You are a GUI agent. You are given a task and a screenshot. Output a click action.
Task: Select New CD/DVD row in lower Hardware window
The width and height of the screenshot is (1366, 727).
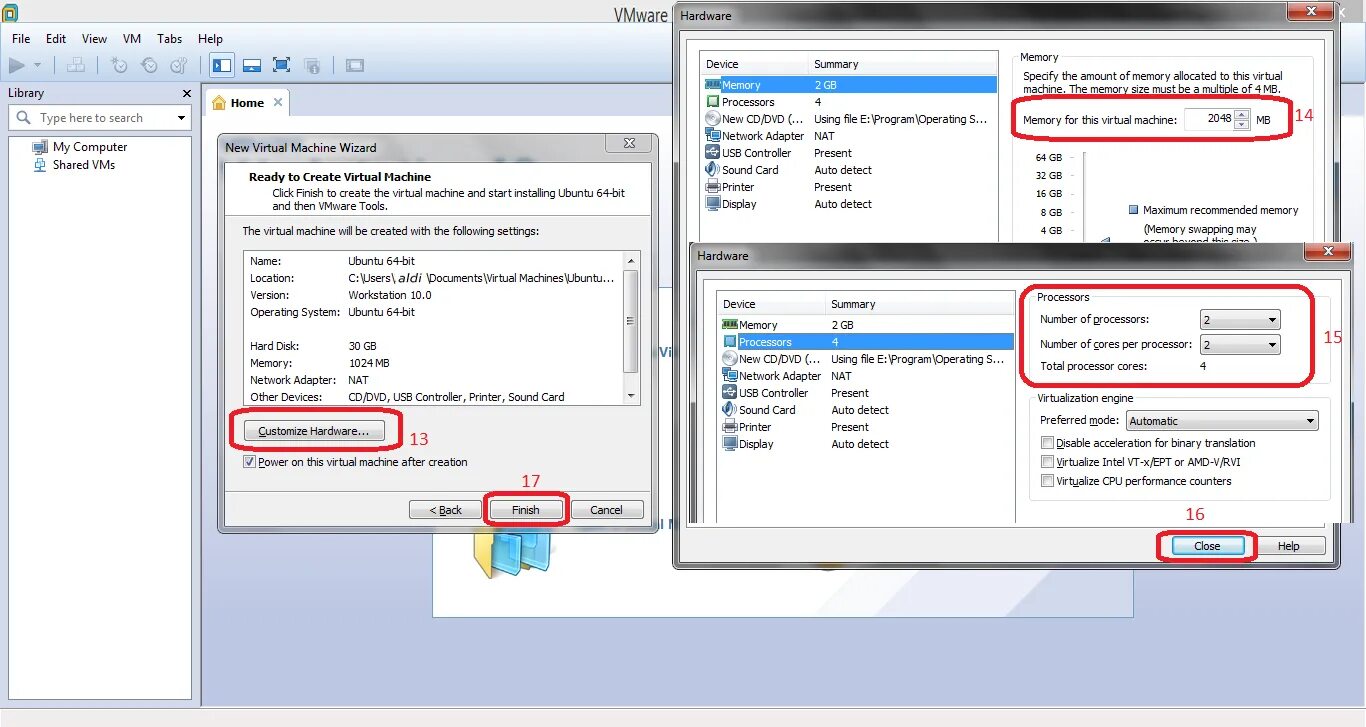click(866, 359)
